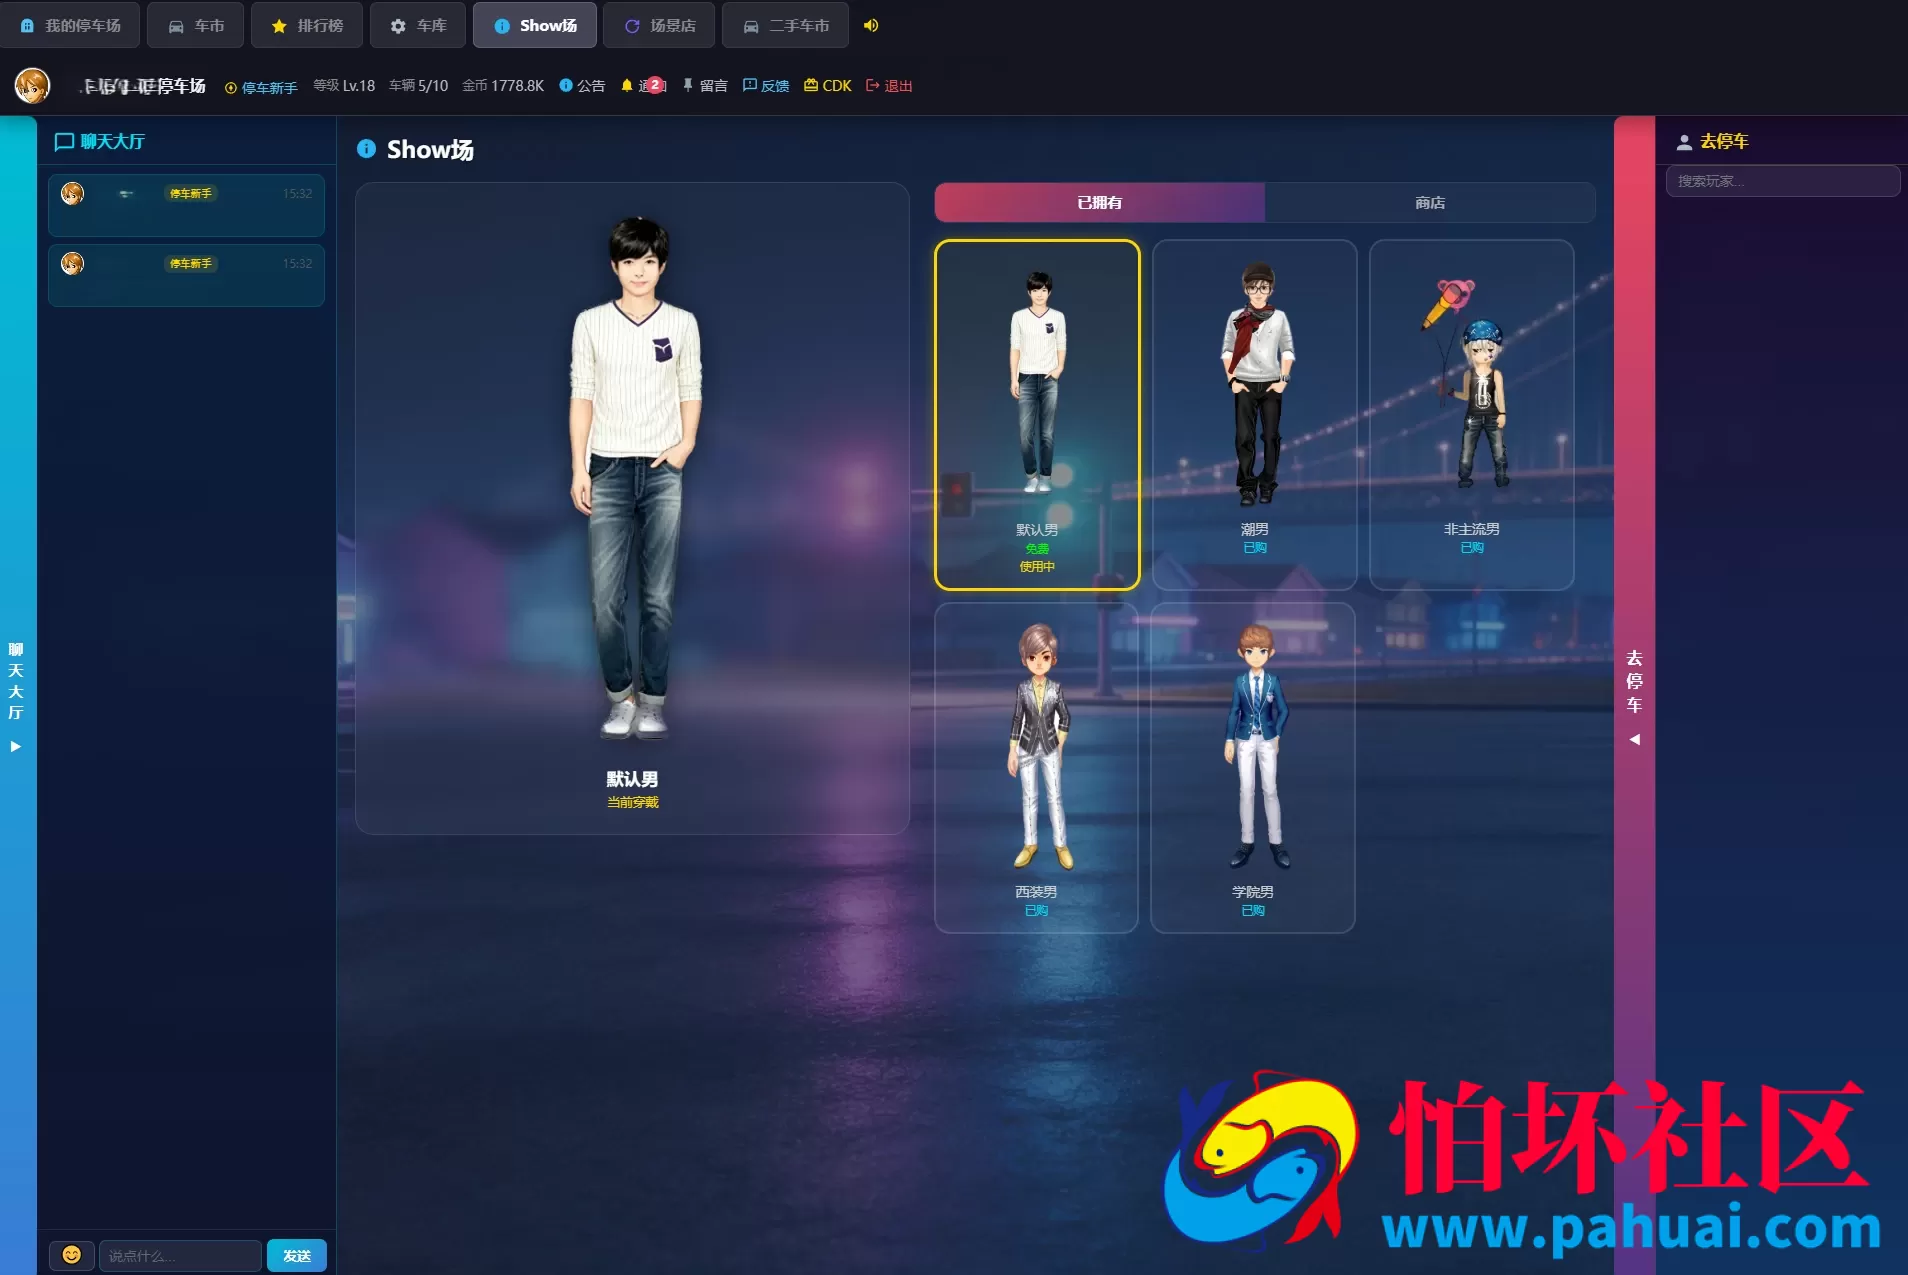This screenshot has width=1908, height=1275.
Task: Check the notification bell with badge 2
Action: pyautogui.click(x=643, y=86)
